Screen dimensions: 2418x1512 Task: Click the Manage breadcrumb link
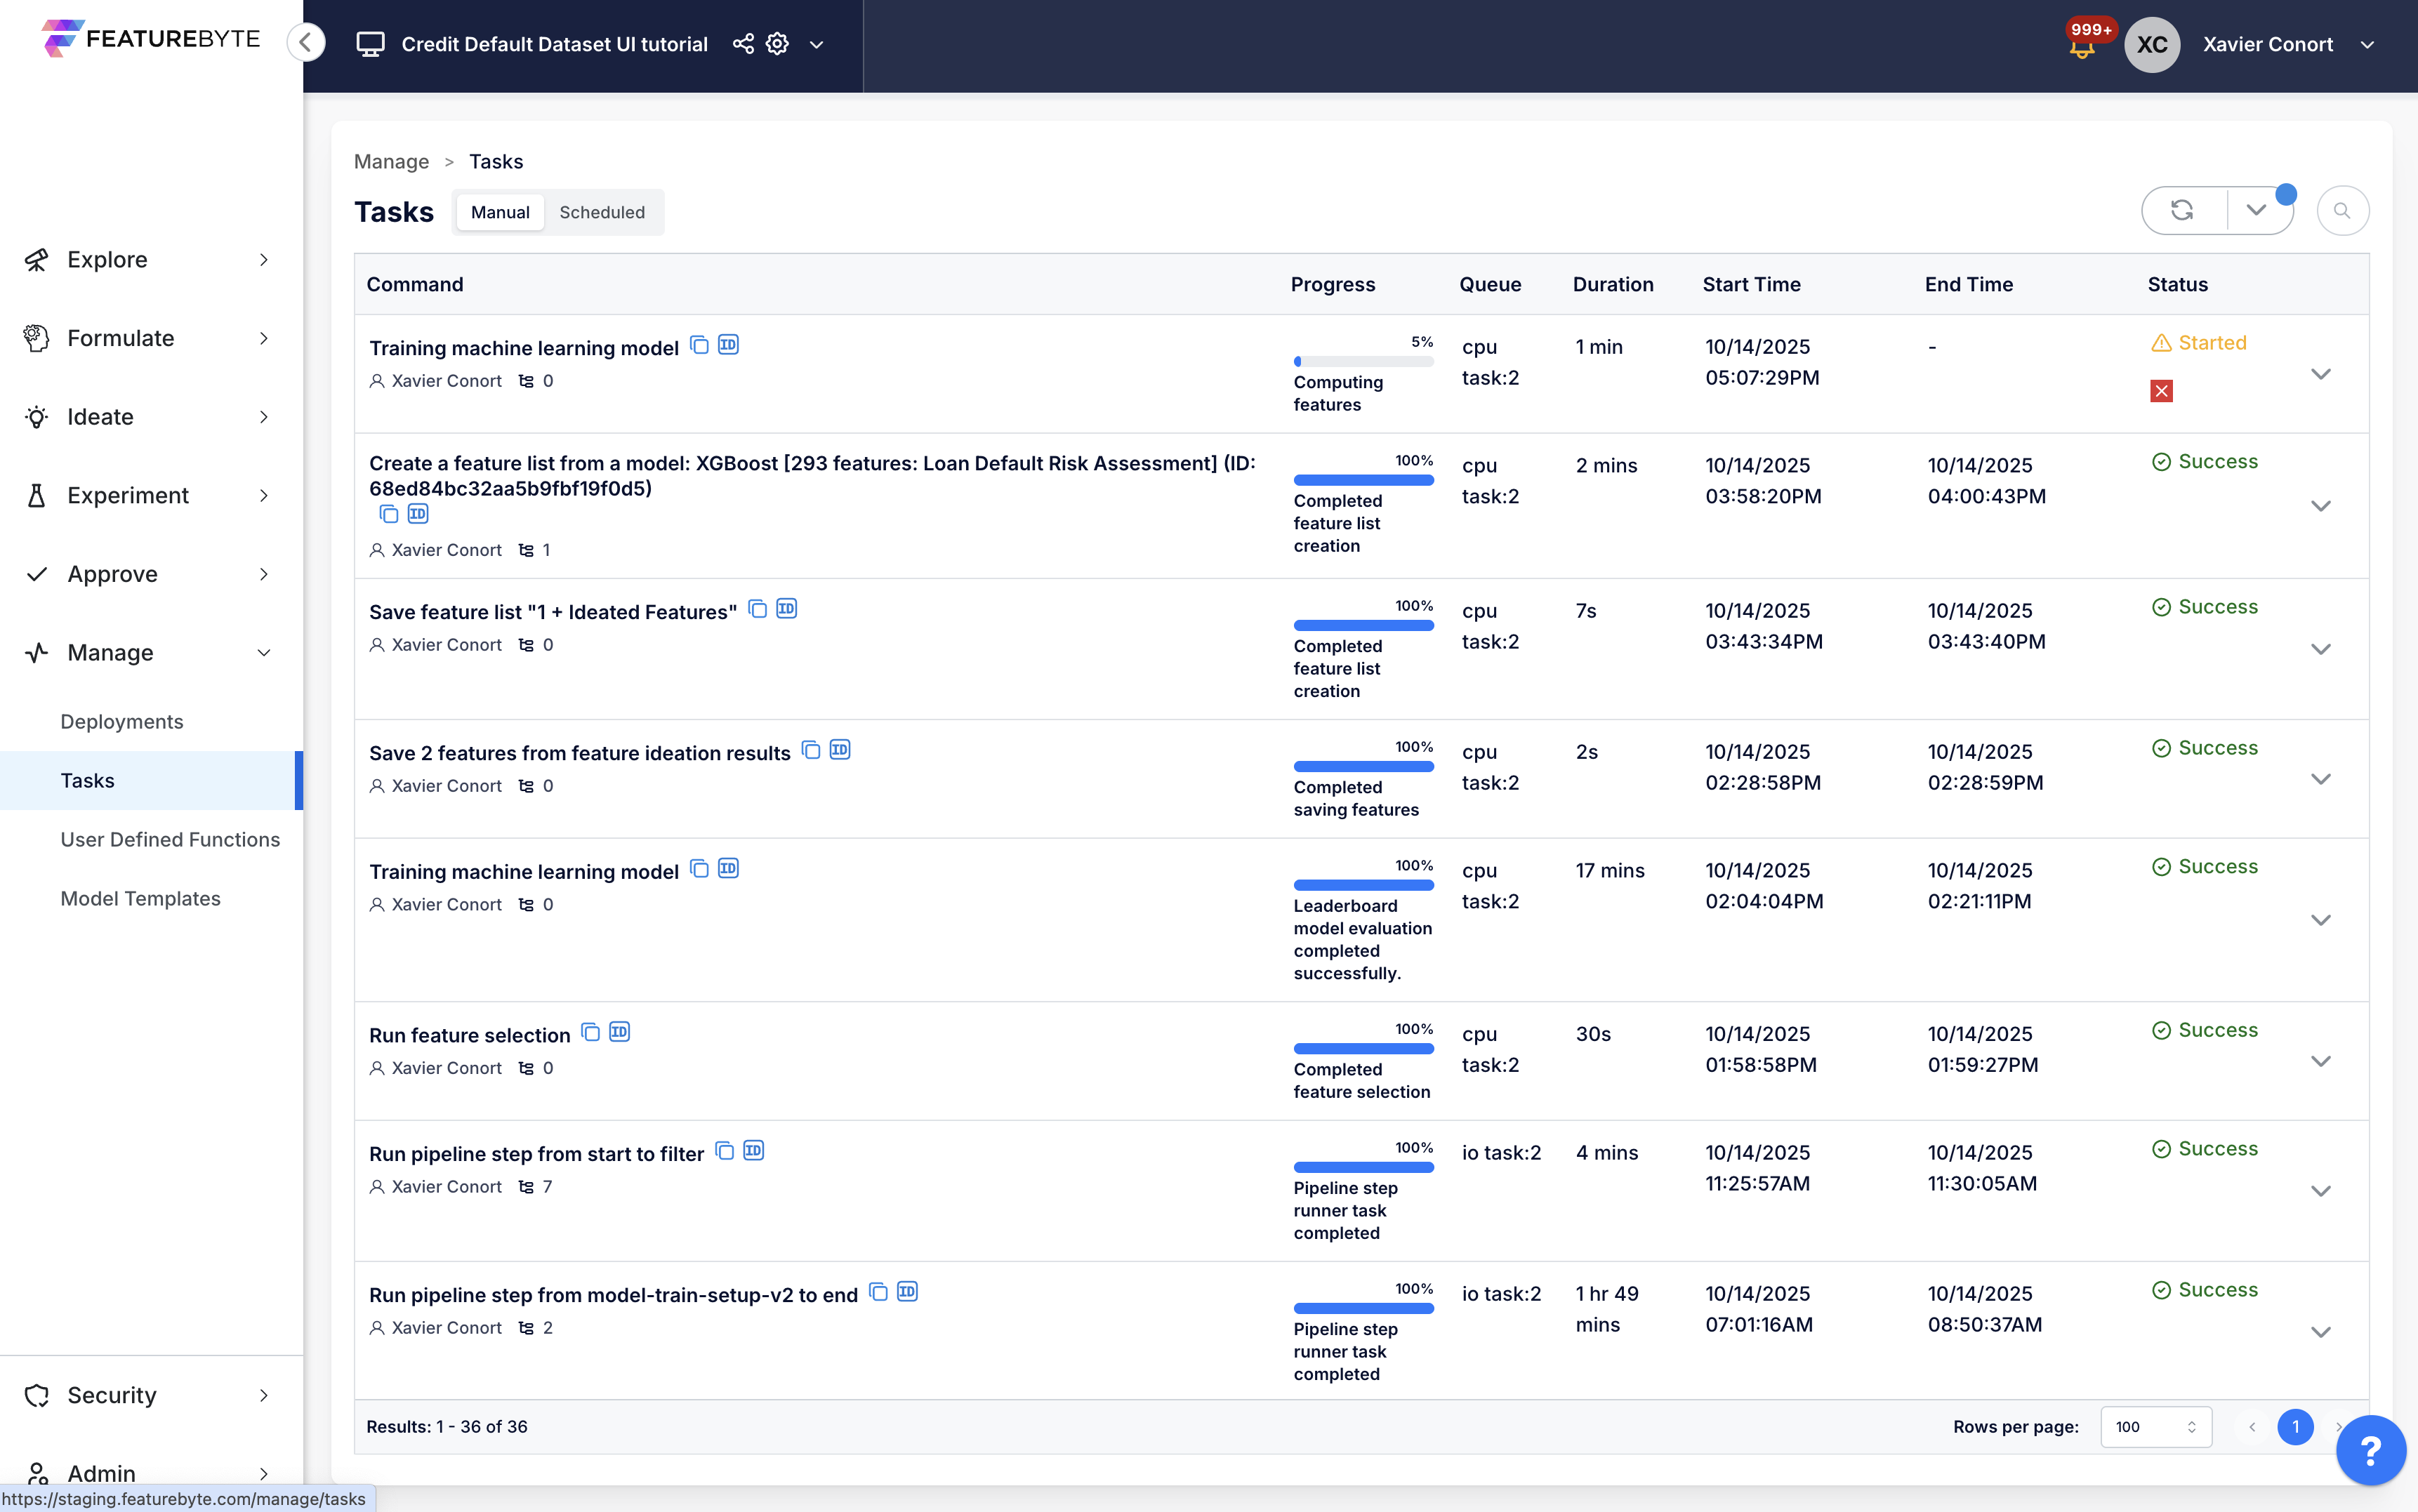coord(391,162)
